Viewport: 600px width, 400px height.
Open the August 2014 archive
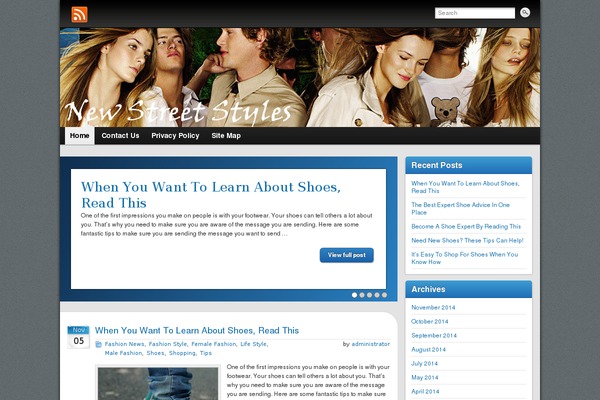[428, 349]
